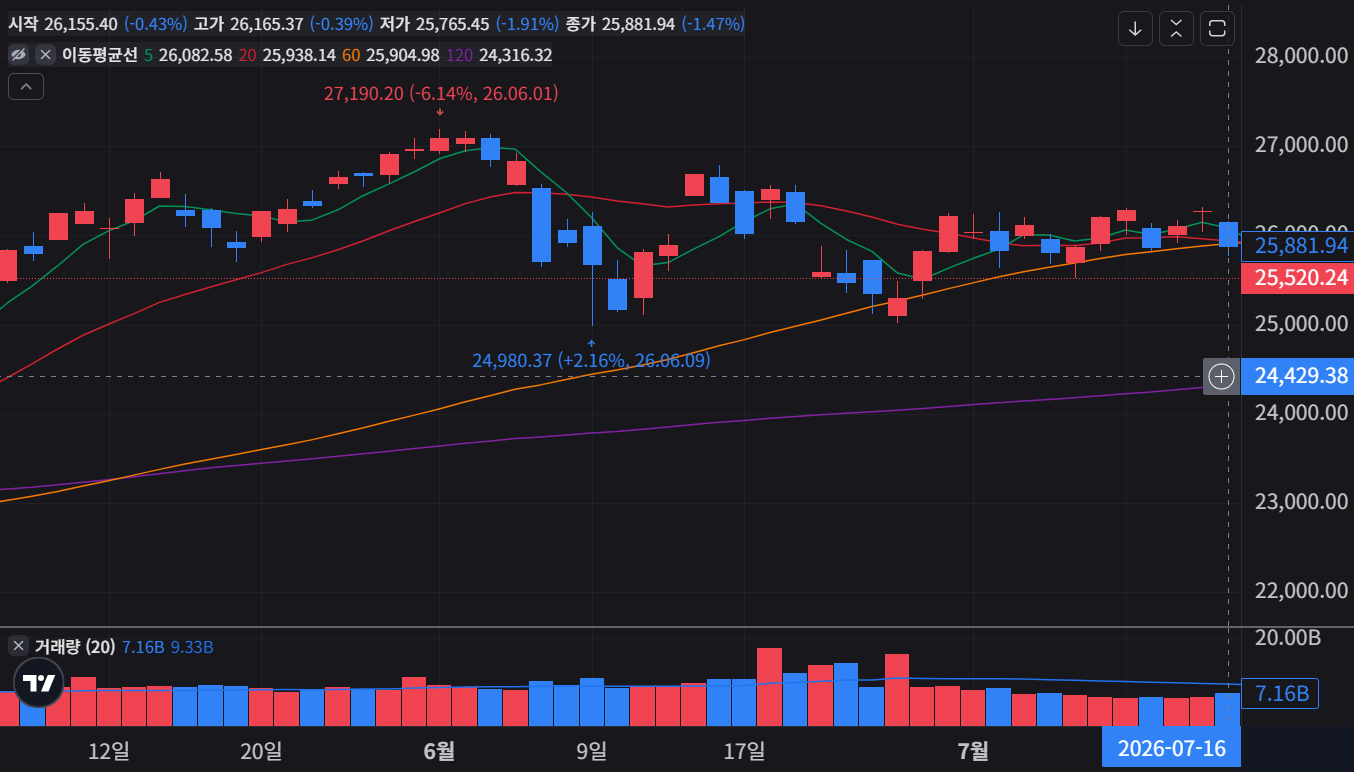Click the 27,000.00 price axis label
This screenshot has width=1354, height=772.
pos(1301,145)
